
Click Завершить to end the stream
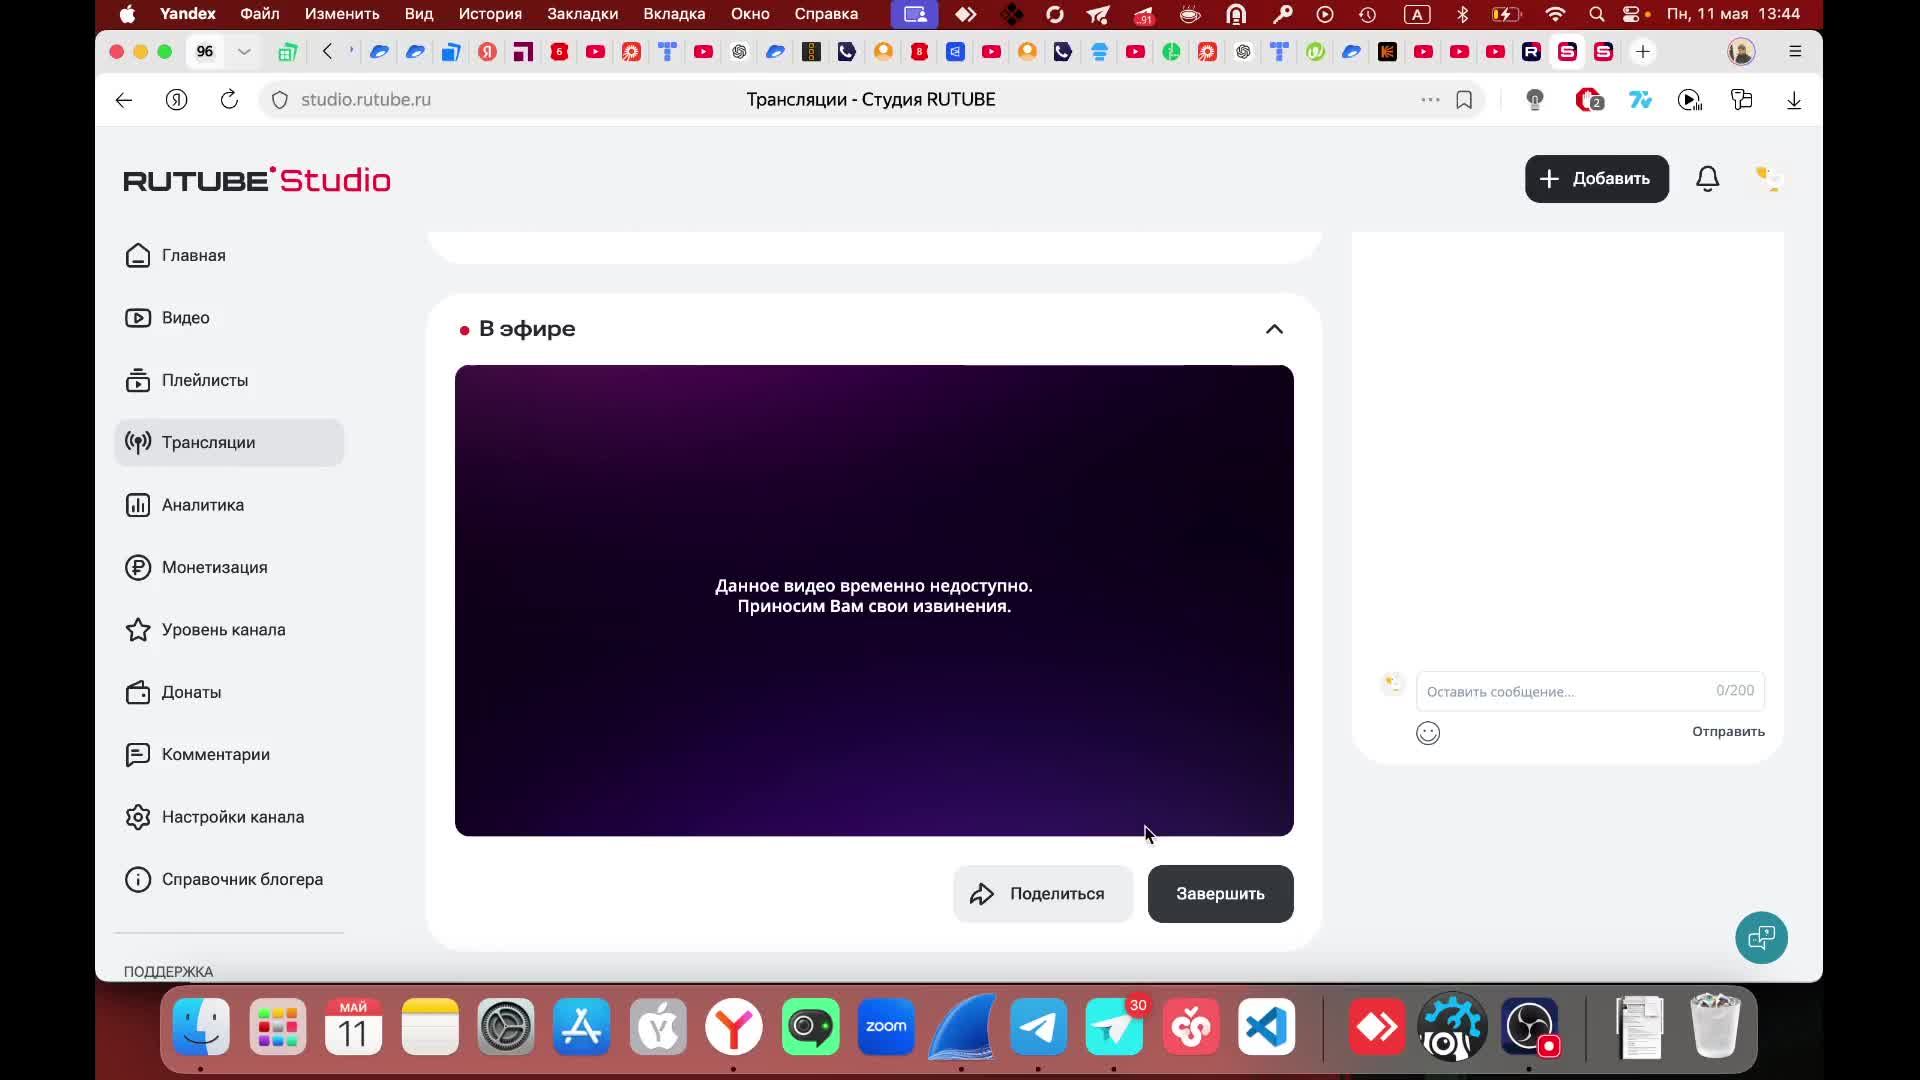[x=1220, y=894]
